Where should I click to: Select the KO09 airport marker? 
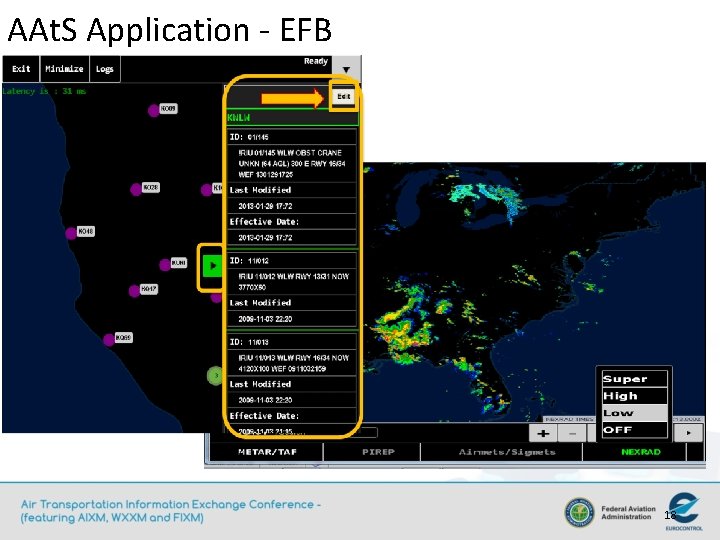pos(154,111)
